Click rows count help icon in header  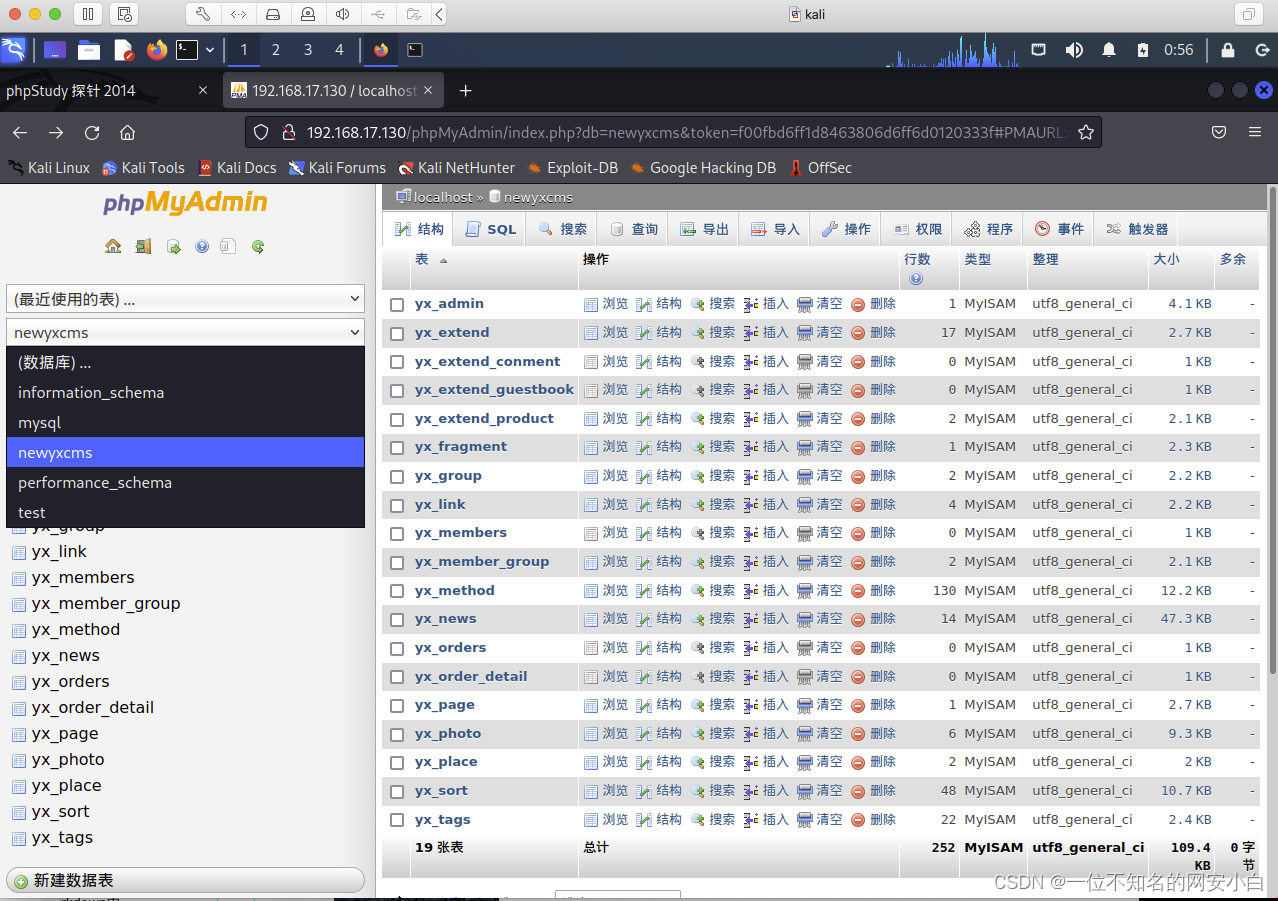click(916, 279)
